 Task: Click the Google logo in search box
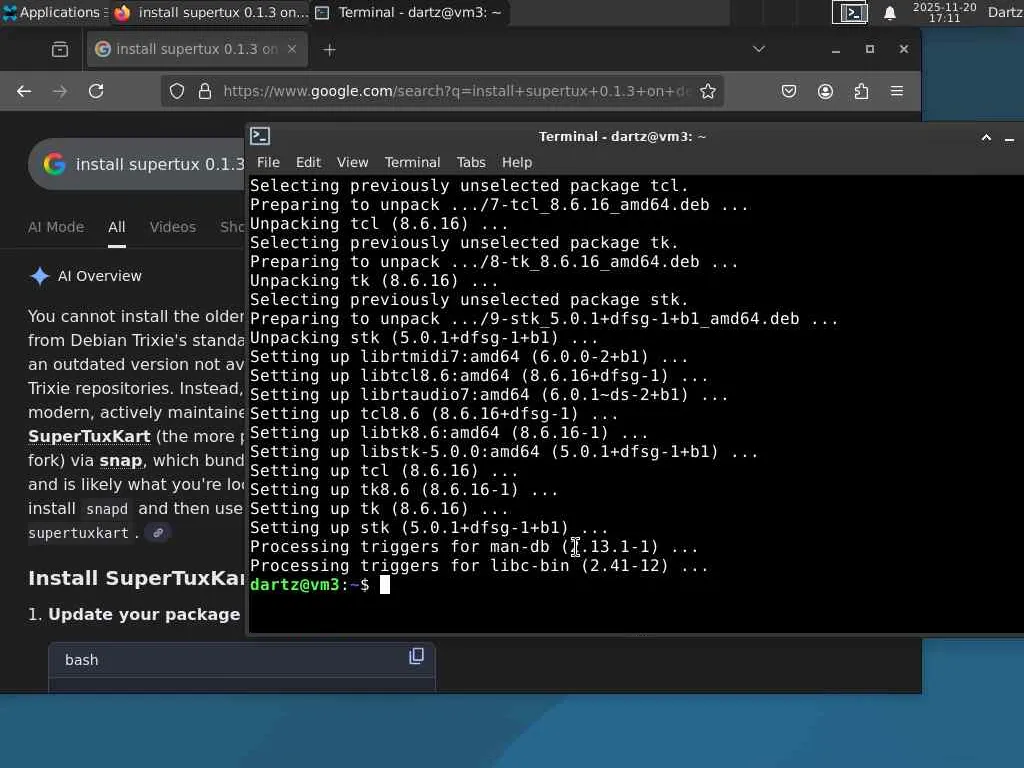[x=55, y=164]
